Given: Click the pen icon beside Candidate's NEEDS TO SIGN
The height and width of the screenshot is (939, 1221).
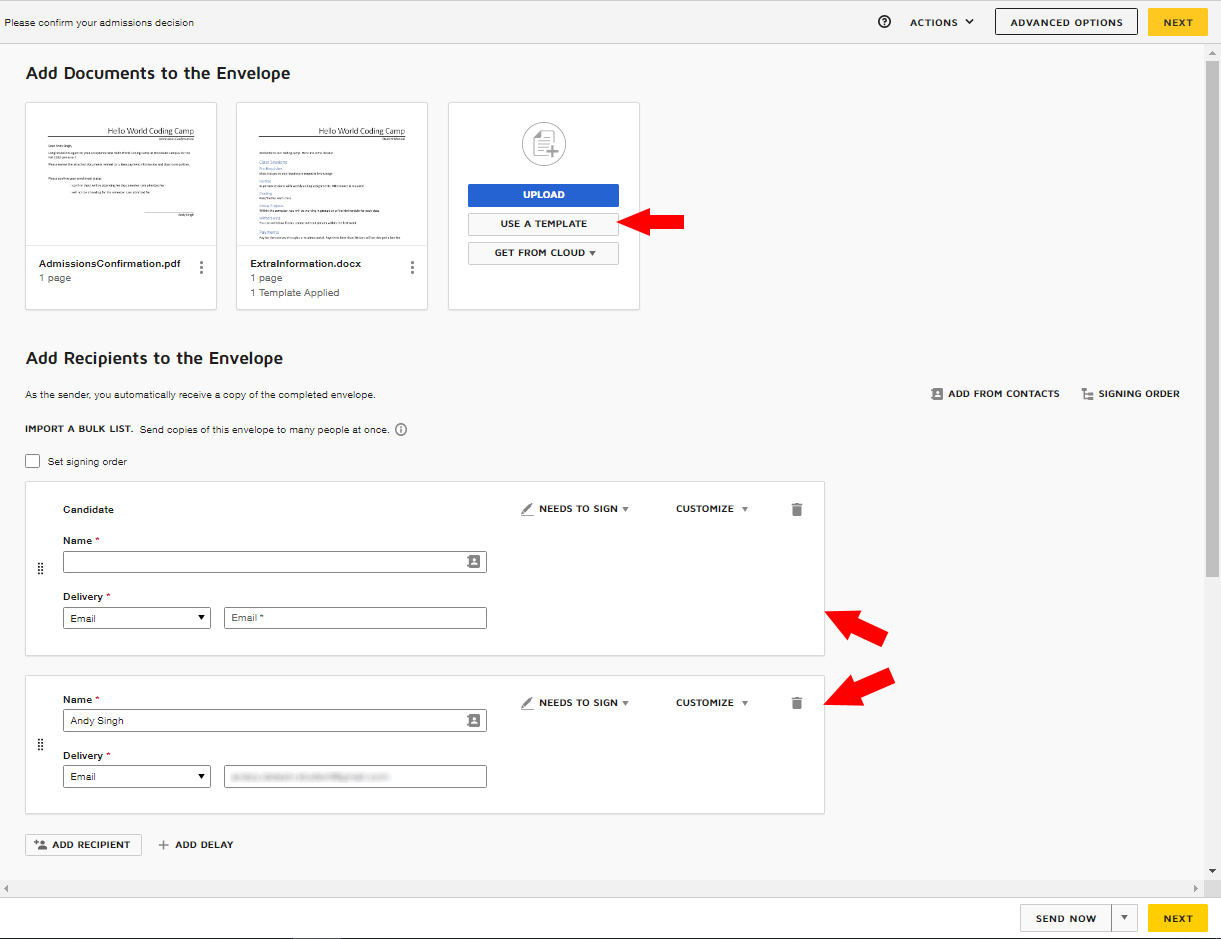Looking at the screenshot, I should (527, 508).
